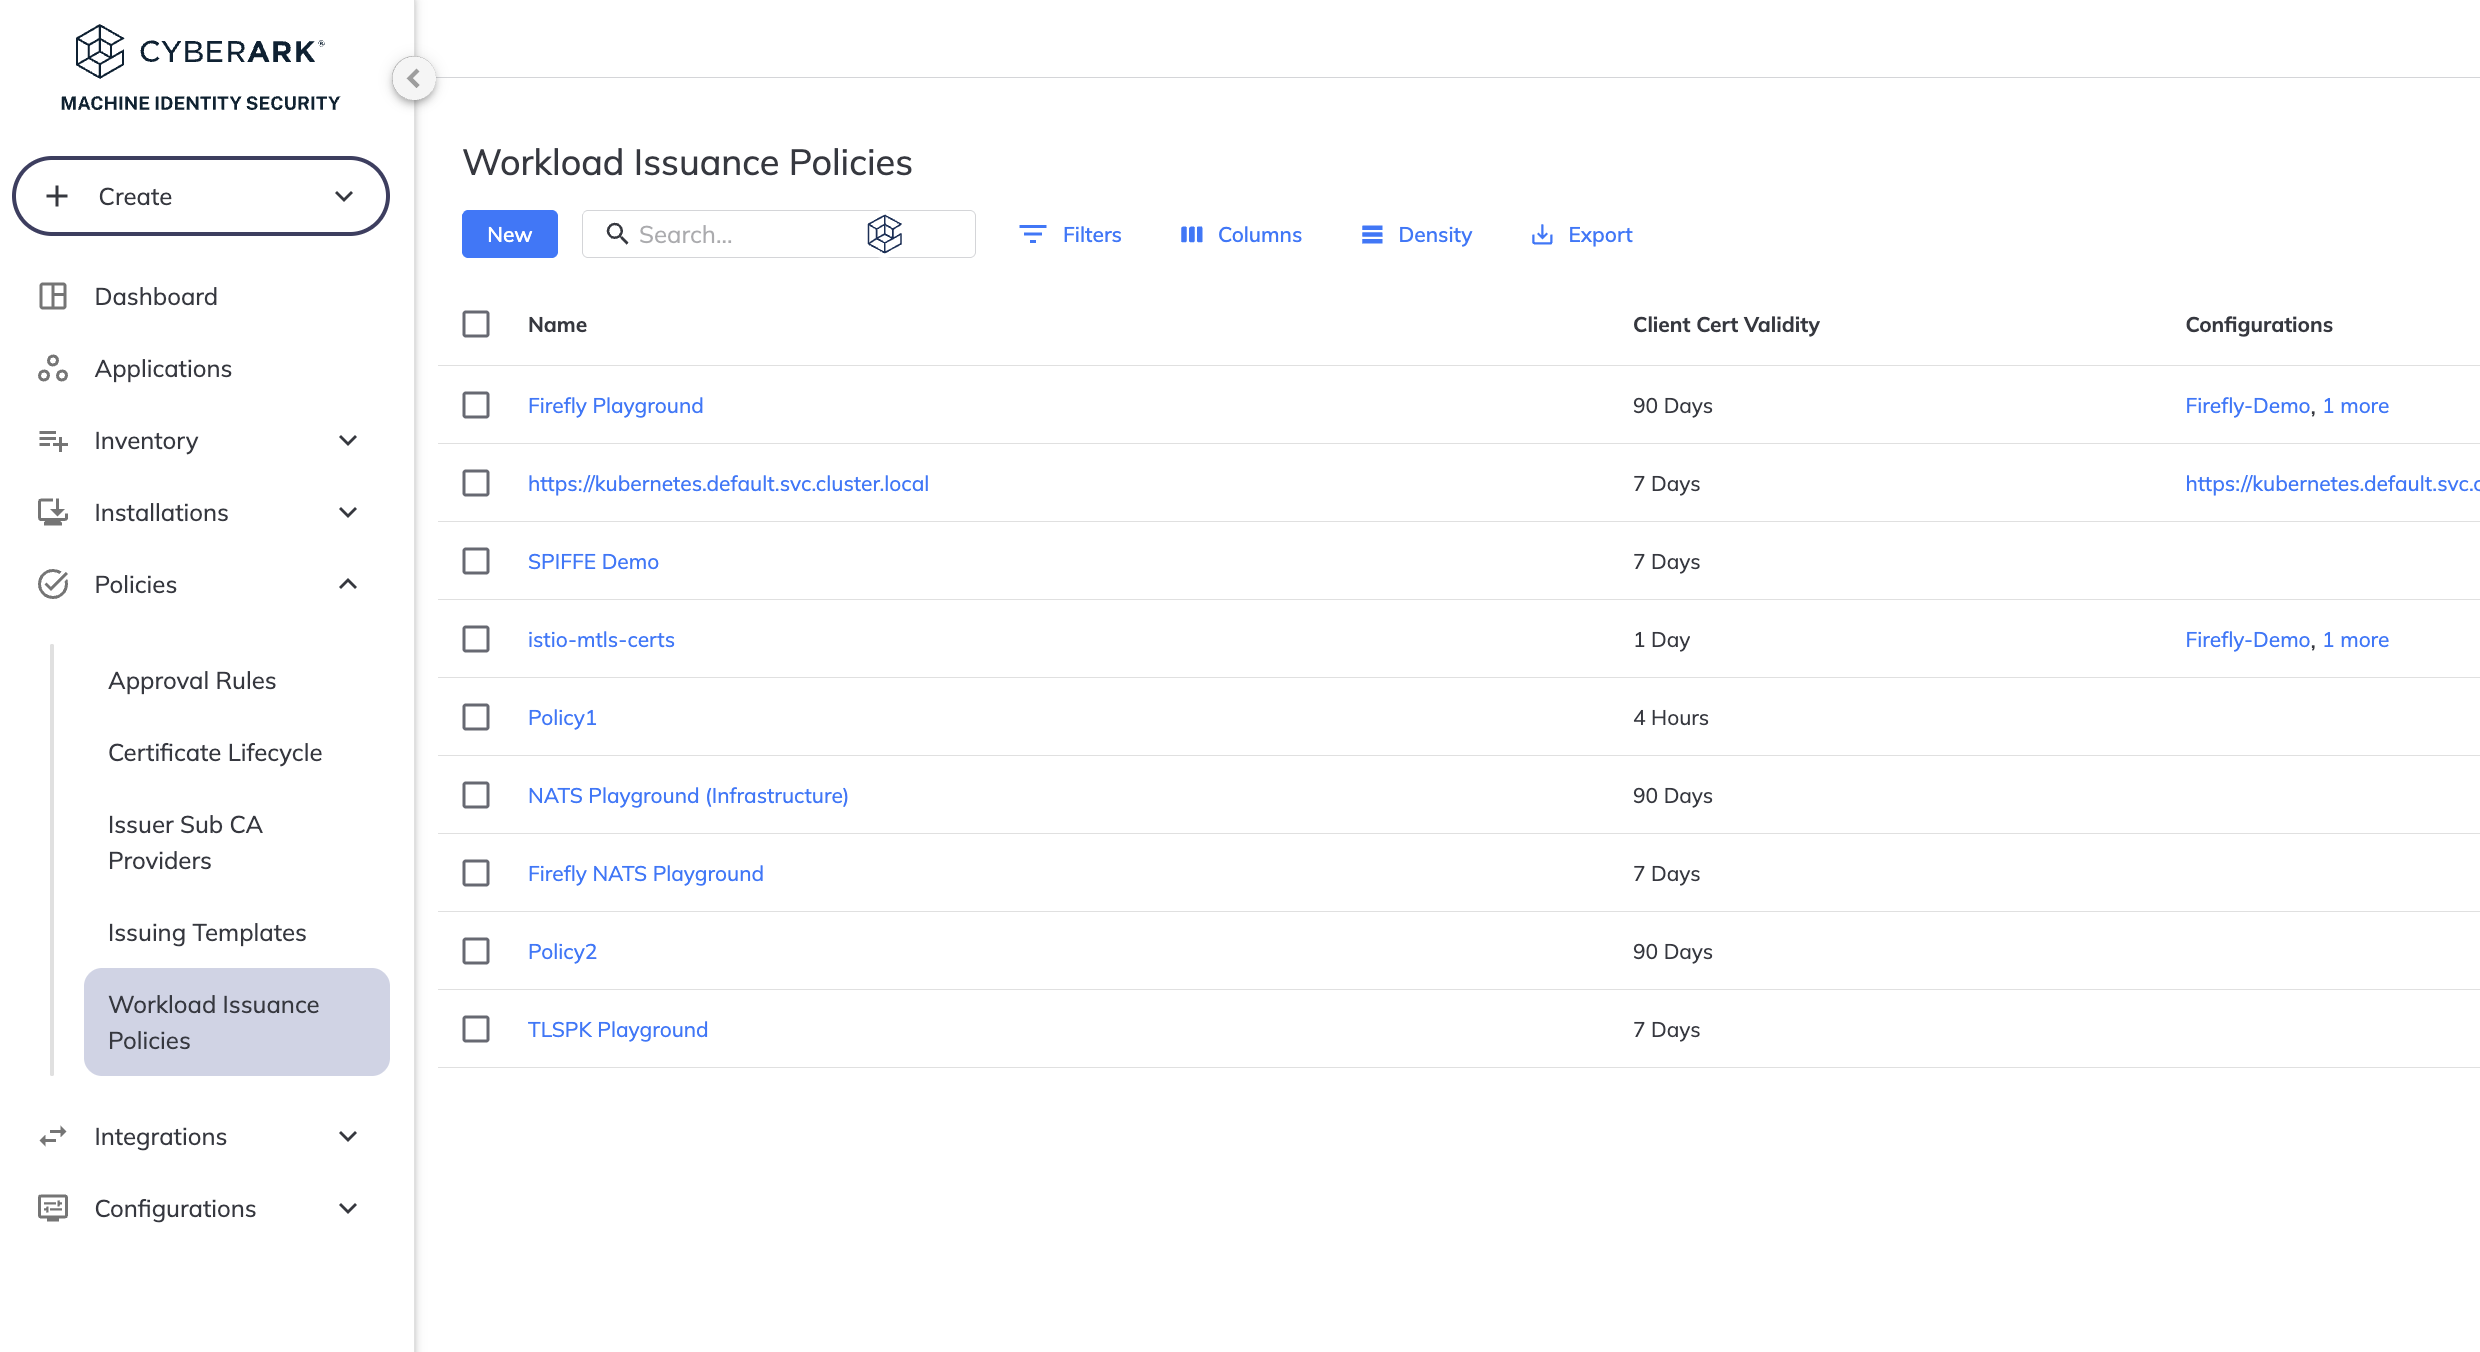Click the CyberArk cube icon in search box
The width and height of the screenshot is (2480, 1352).
[885, 234]
